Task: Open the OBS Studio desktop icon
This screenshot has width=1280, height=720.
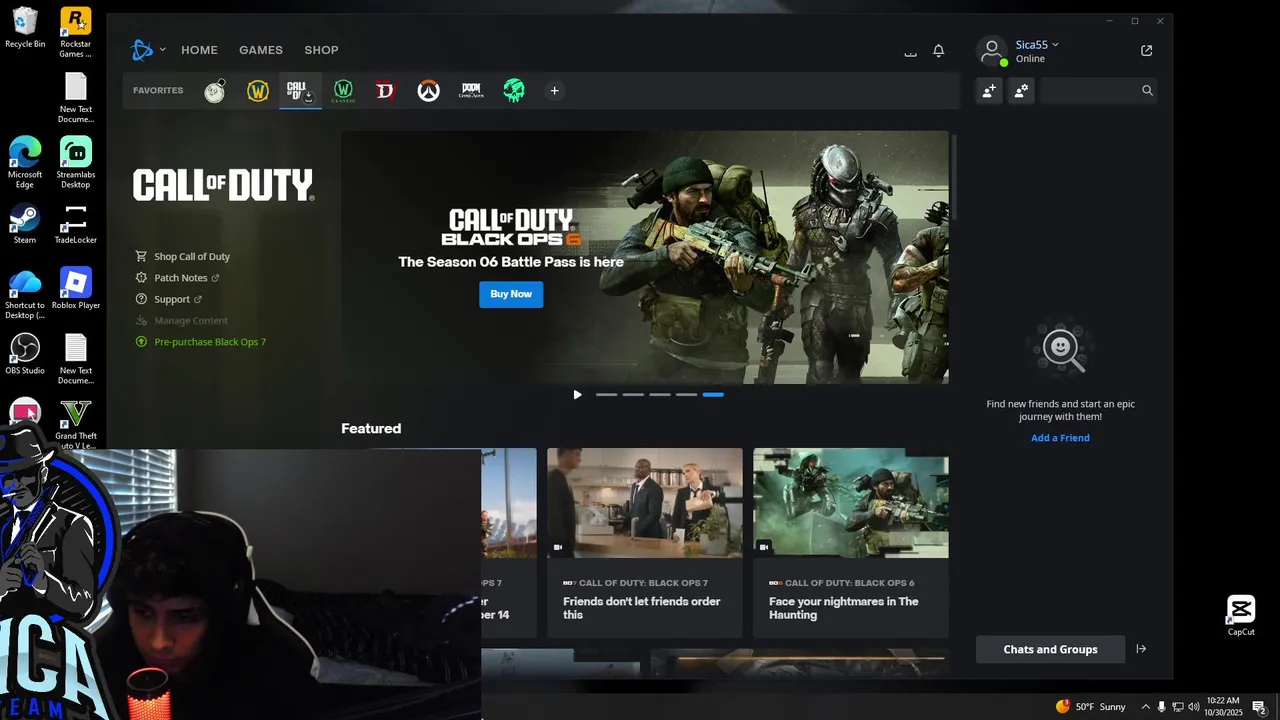Action: pos(25,354)
